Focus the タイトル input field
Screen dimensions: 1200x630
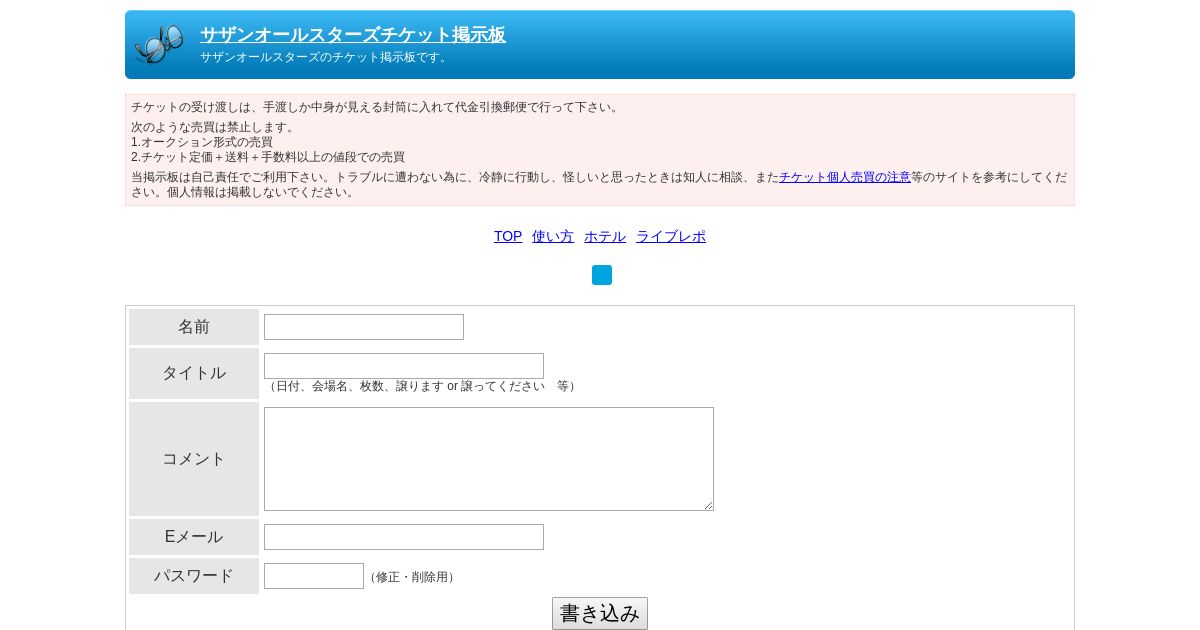[404, 366]
